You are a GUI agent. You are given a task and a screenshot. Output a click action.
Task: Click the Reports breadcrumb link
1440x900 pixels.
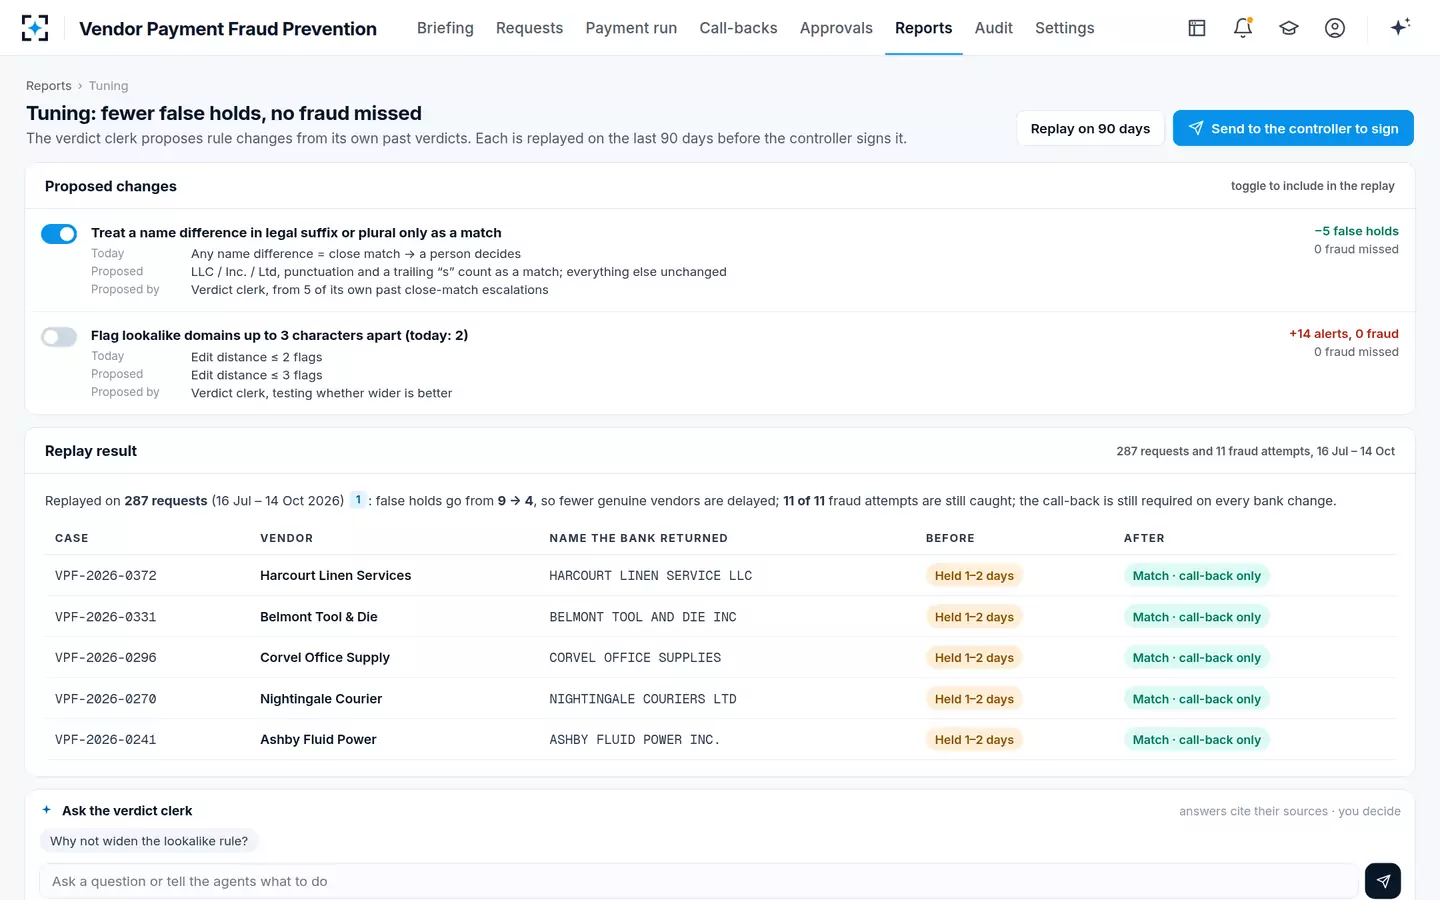(49, 86)
